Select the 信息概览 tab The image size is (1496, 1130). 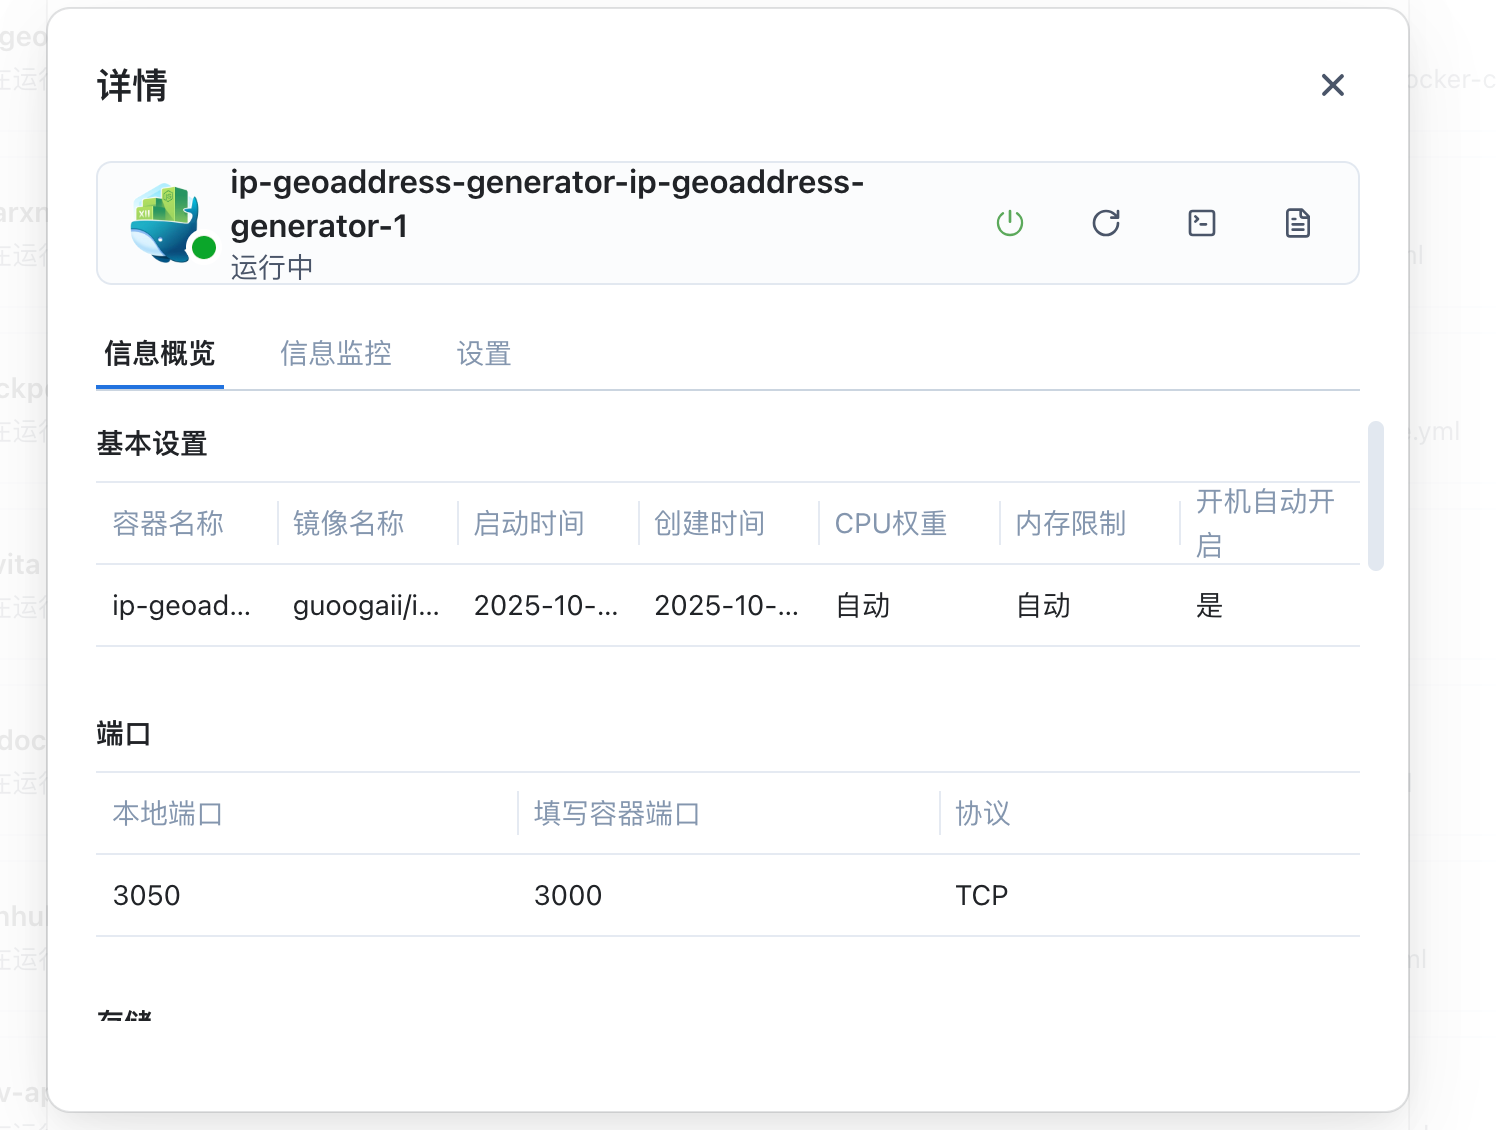pos(160,354)
